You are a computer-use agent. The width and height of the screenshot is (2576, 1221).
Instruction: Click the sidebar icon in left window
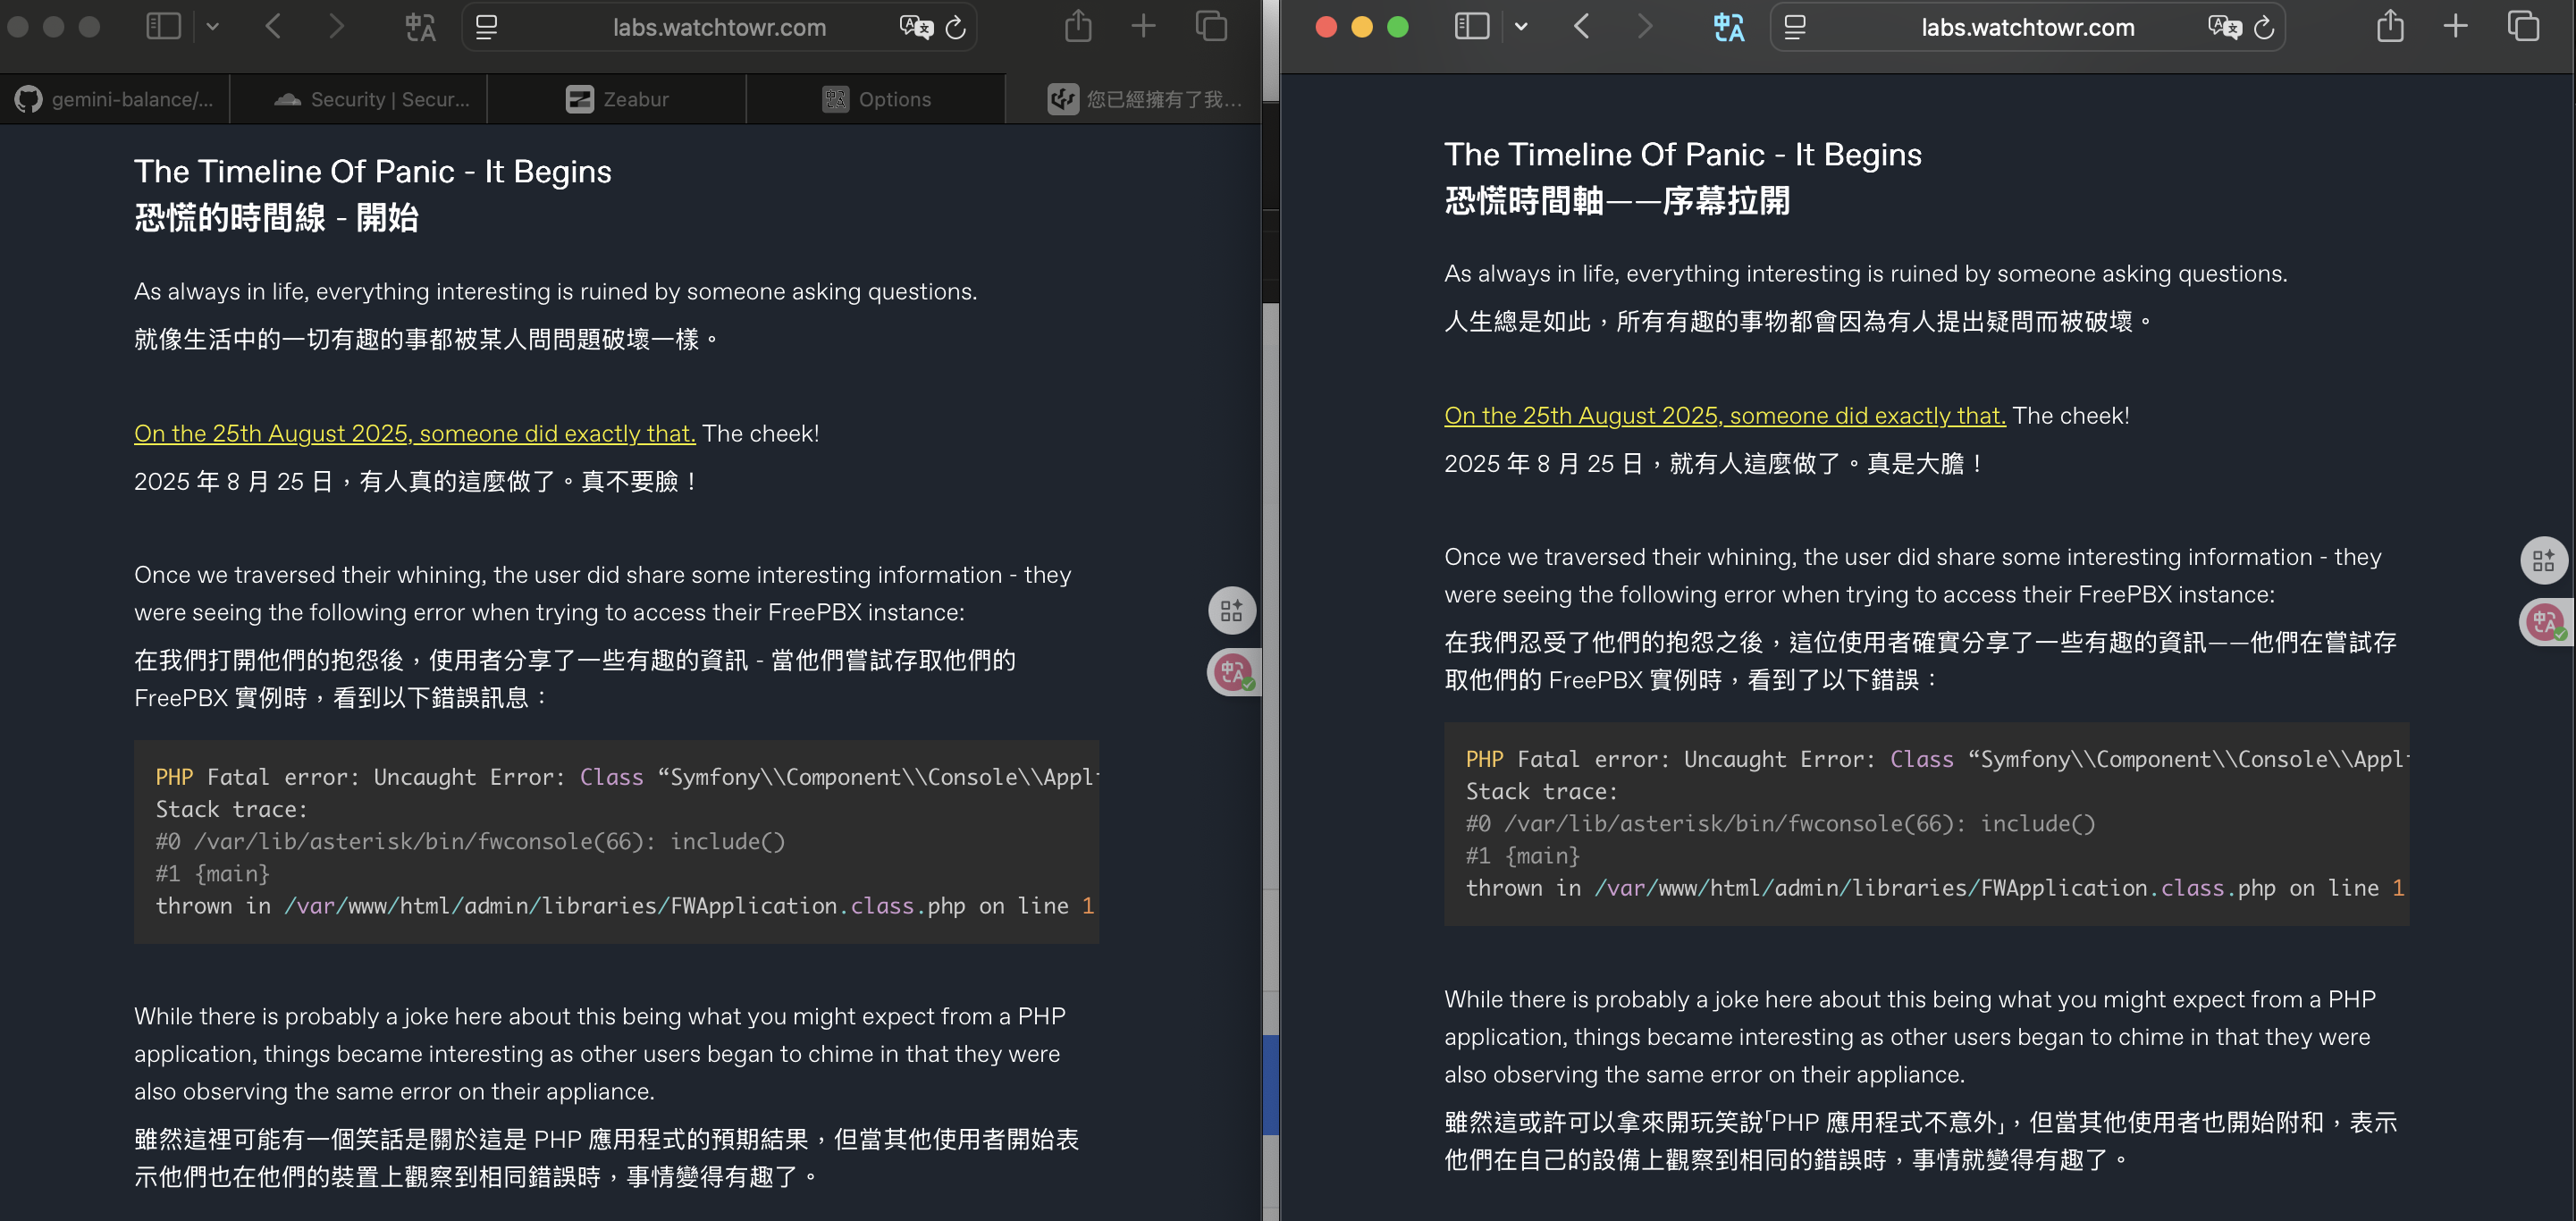pos(163,27)
